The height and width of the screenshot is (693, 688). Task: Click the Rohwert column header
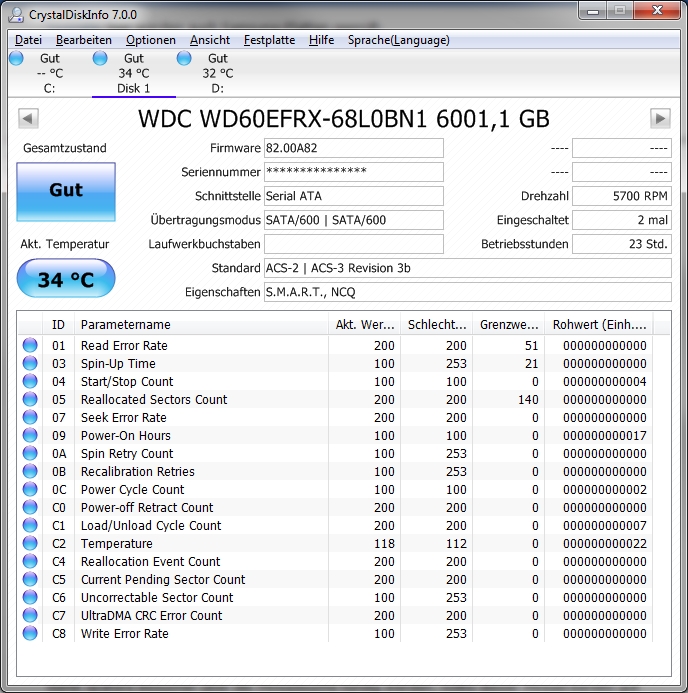tap(599, 324)
